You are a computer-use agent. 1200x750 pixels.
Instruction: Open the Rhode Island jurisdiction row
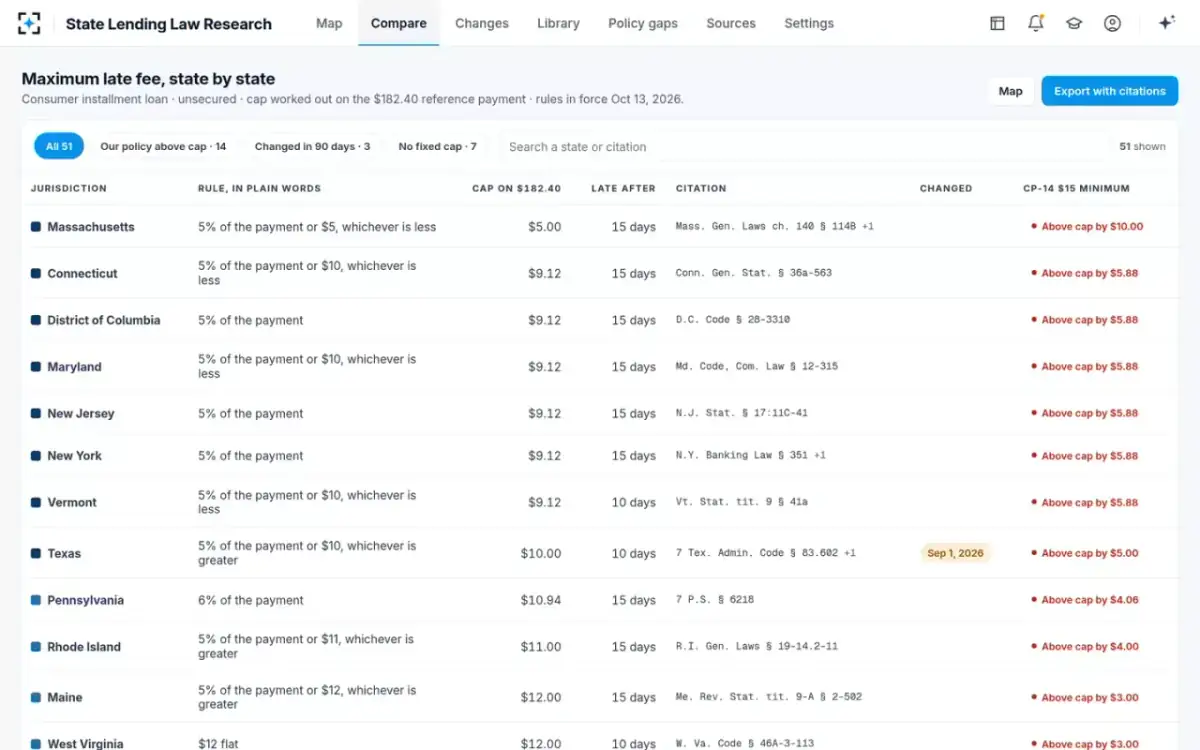point(600,646)
